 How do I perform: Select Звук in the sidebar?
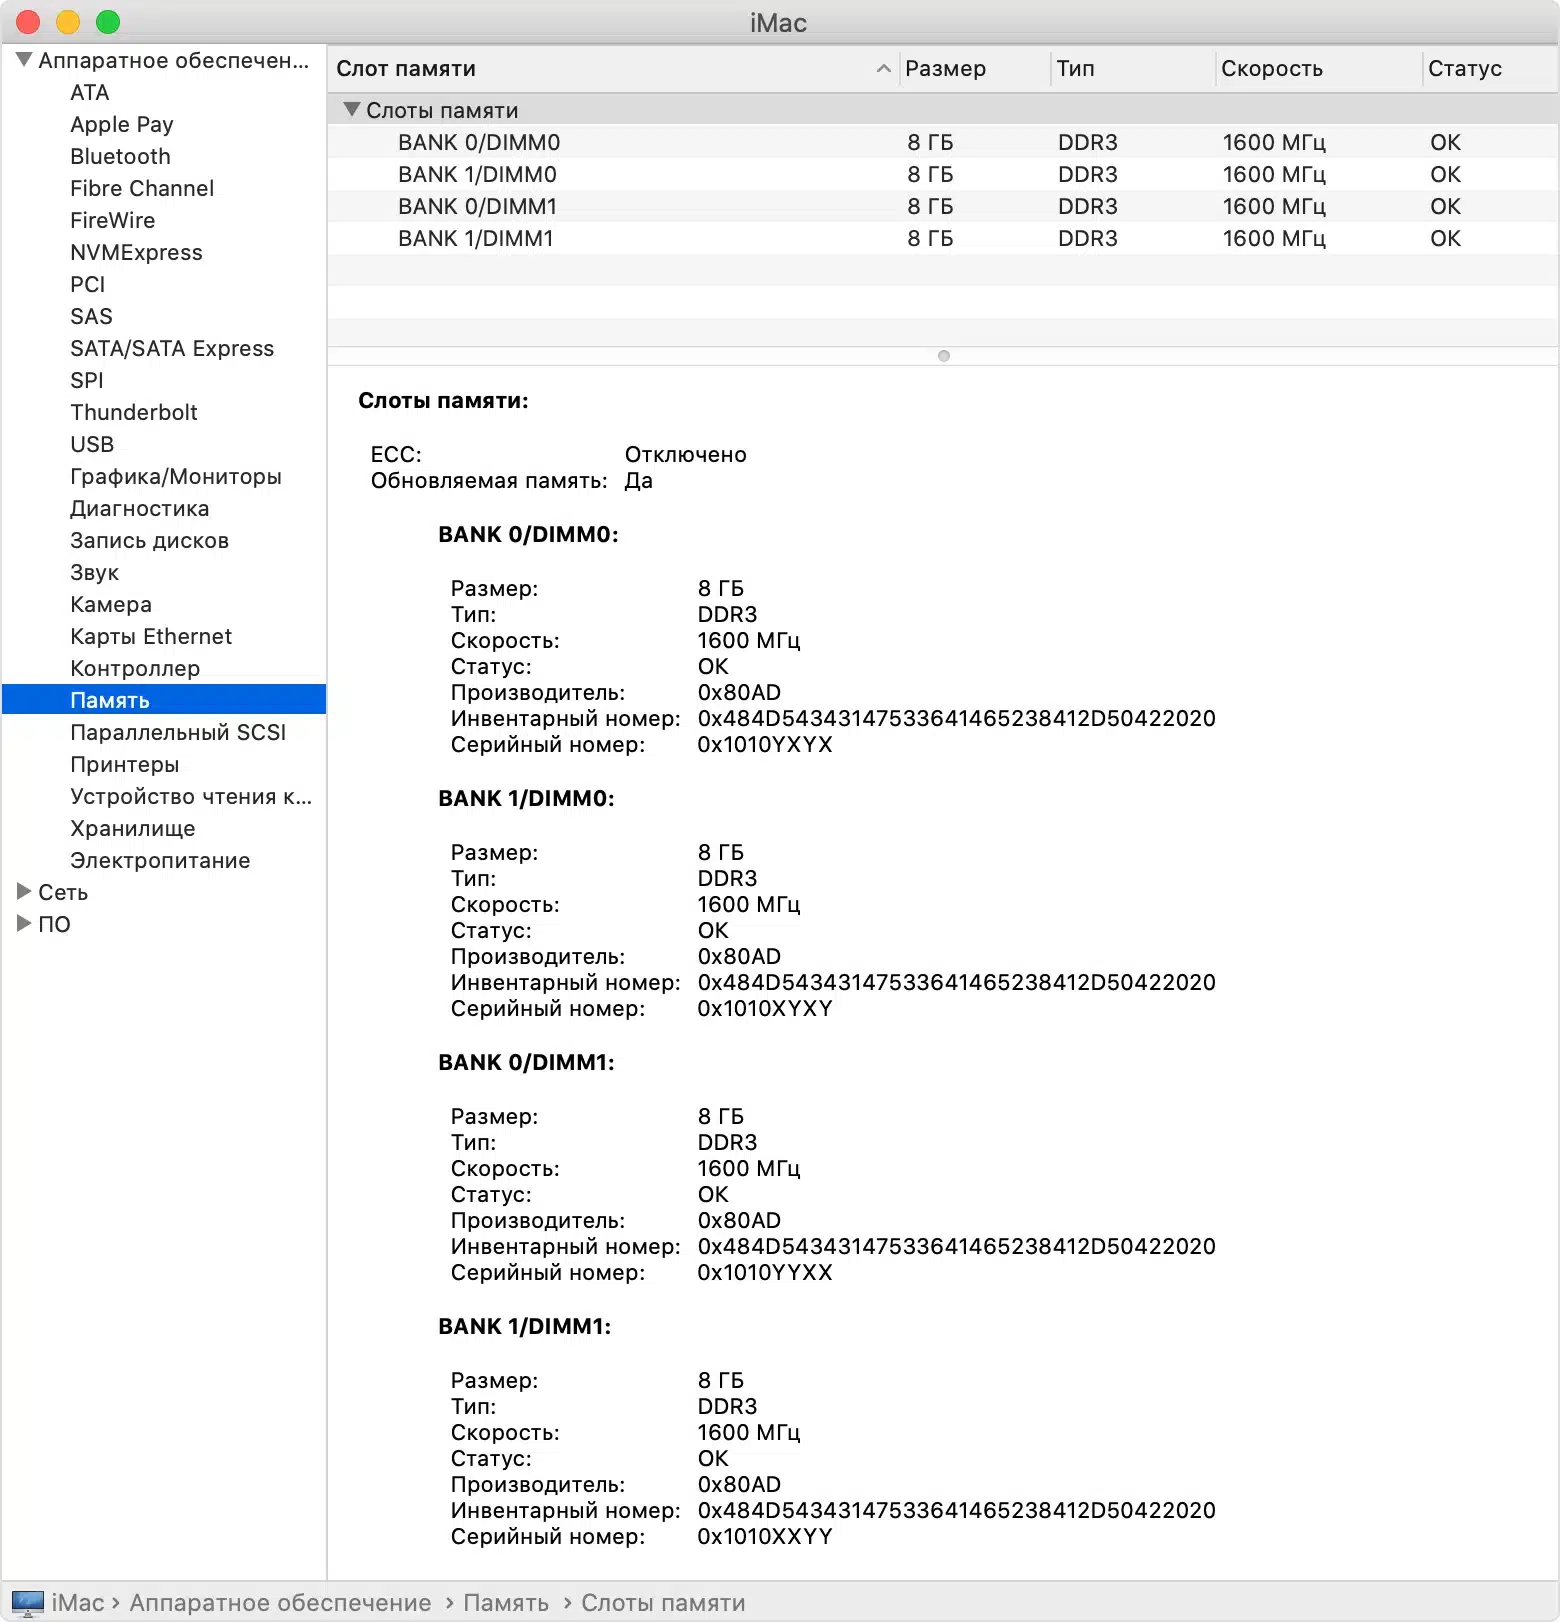pos(94,572)
